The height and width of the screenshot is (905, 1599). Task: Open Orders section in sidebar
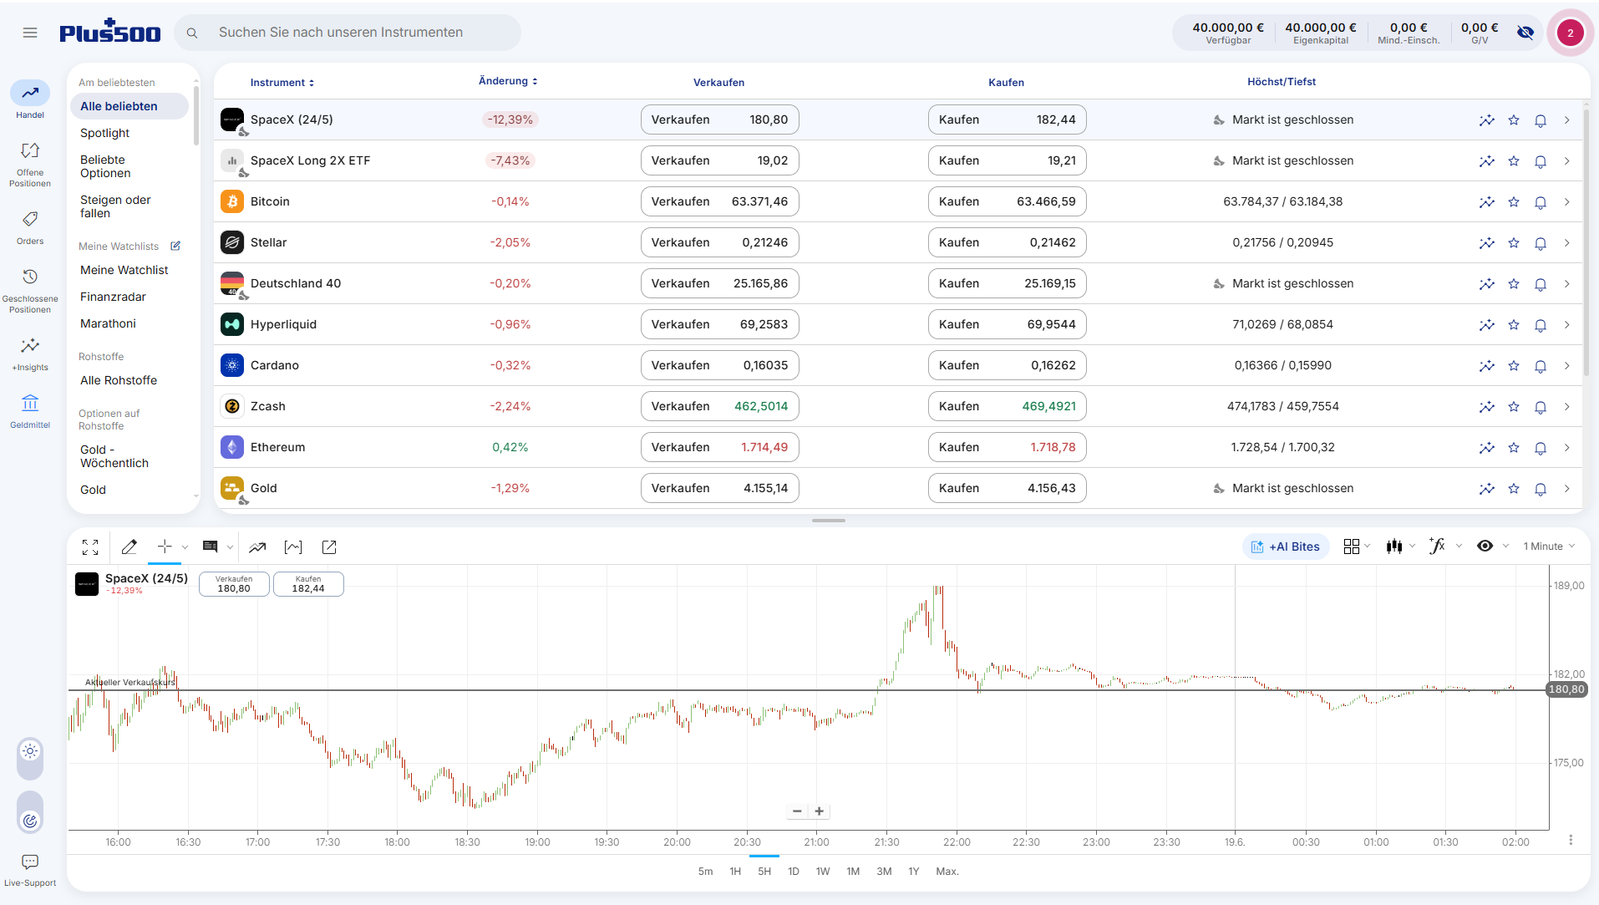click(x=30, y=227)
